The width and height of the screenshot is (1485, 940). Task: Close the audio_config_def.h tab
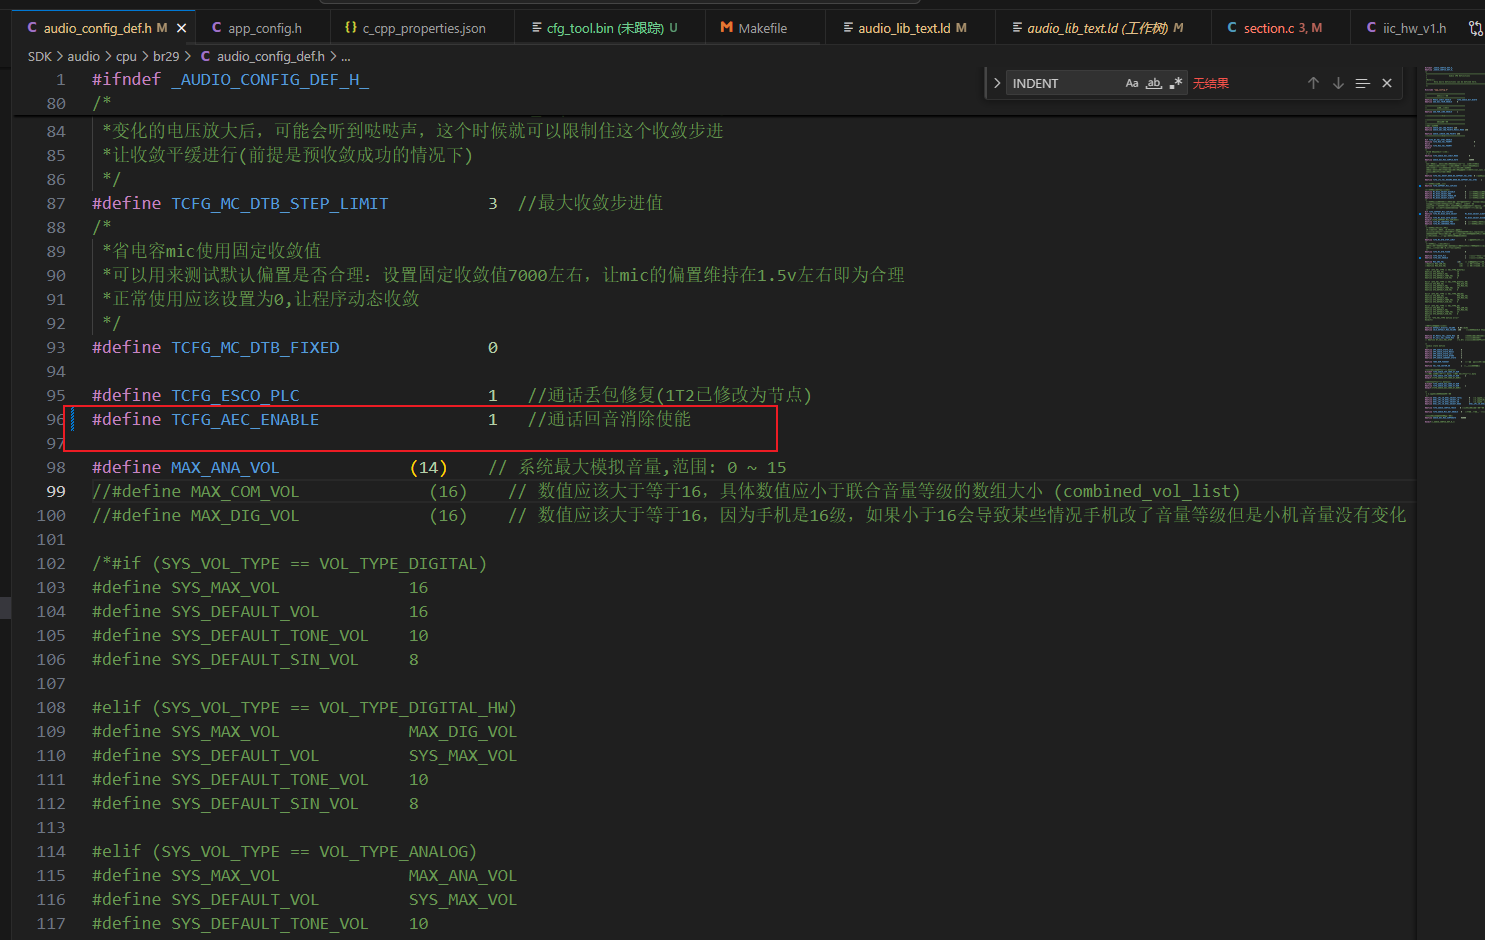[181, 28]
